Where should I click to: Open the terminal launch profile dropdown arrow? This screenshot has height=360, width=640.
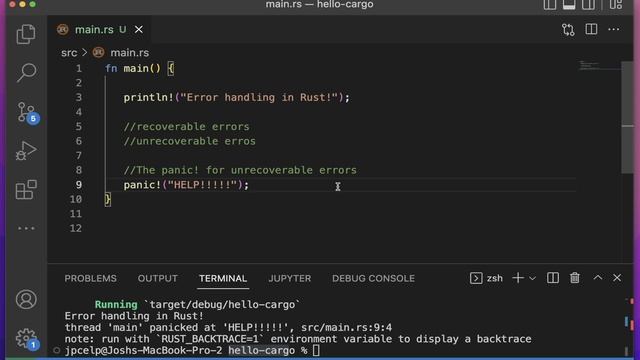point(532,278)
